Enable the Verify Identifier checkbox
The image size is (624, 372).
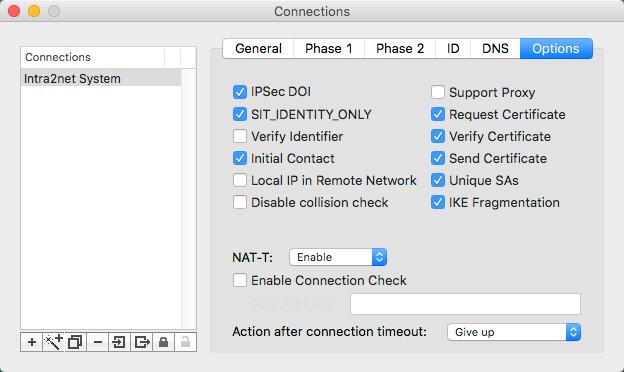click(240, 136)
